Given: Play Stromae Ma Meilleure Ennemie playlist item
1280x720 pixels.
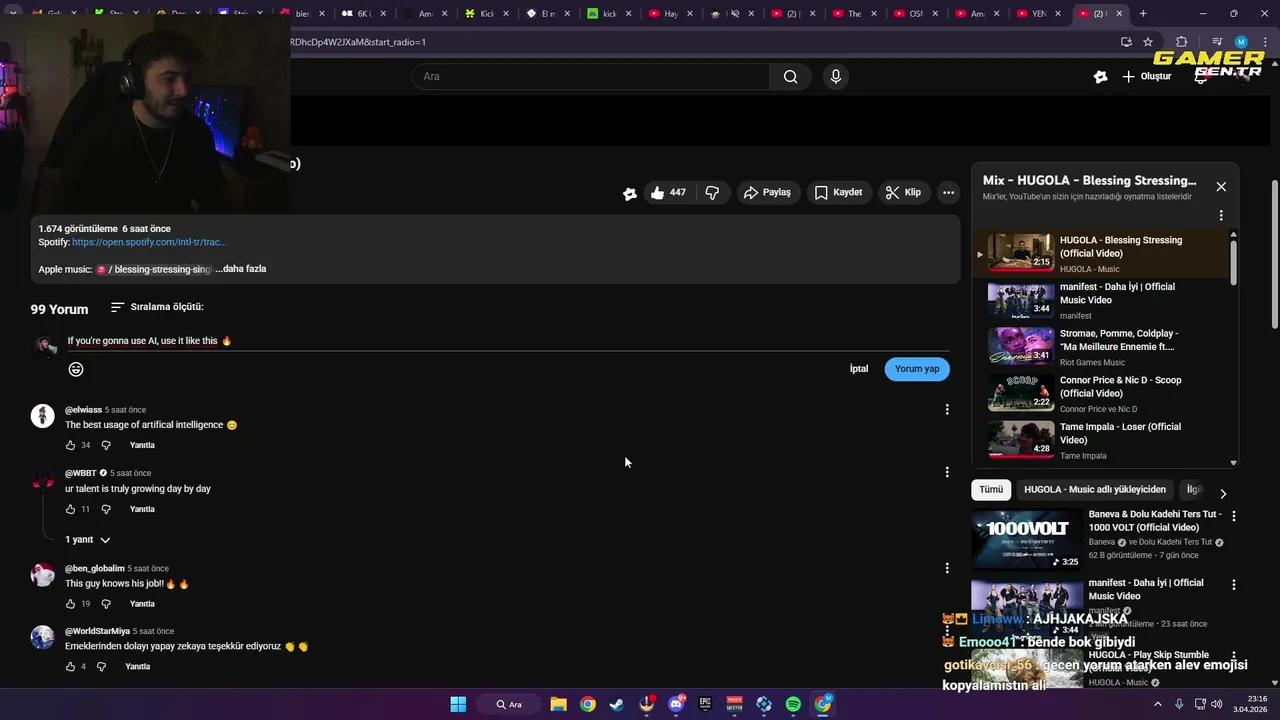Looking at the screenshot, I should (x=1100, y=347).
